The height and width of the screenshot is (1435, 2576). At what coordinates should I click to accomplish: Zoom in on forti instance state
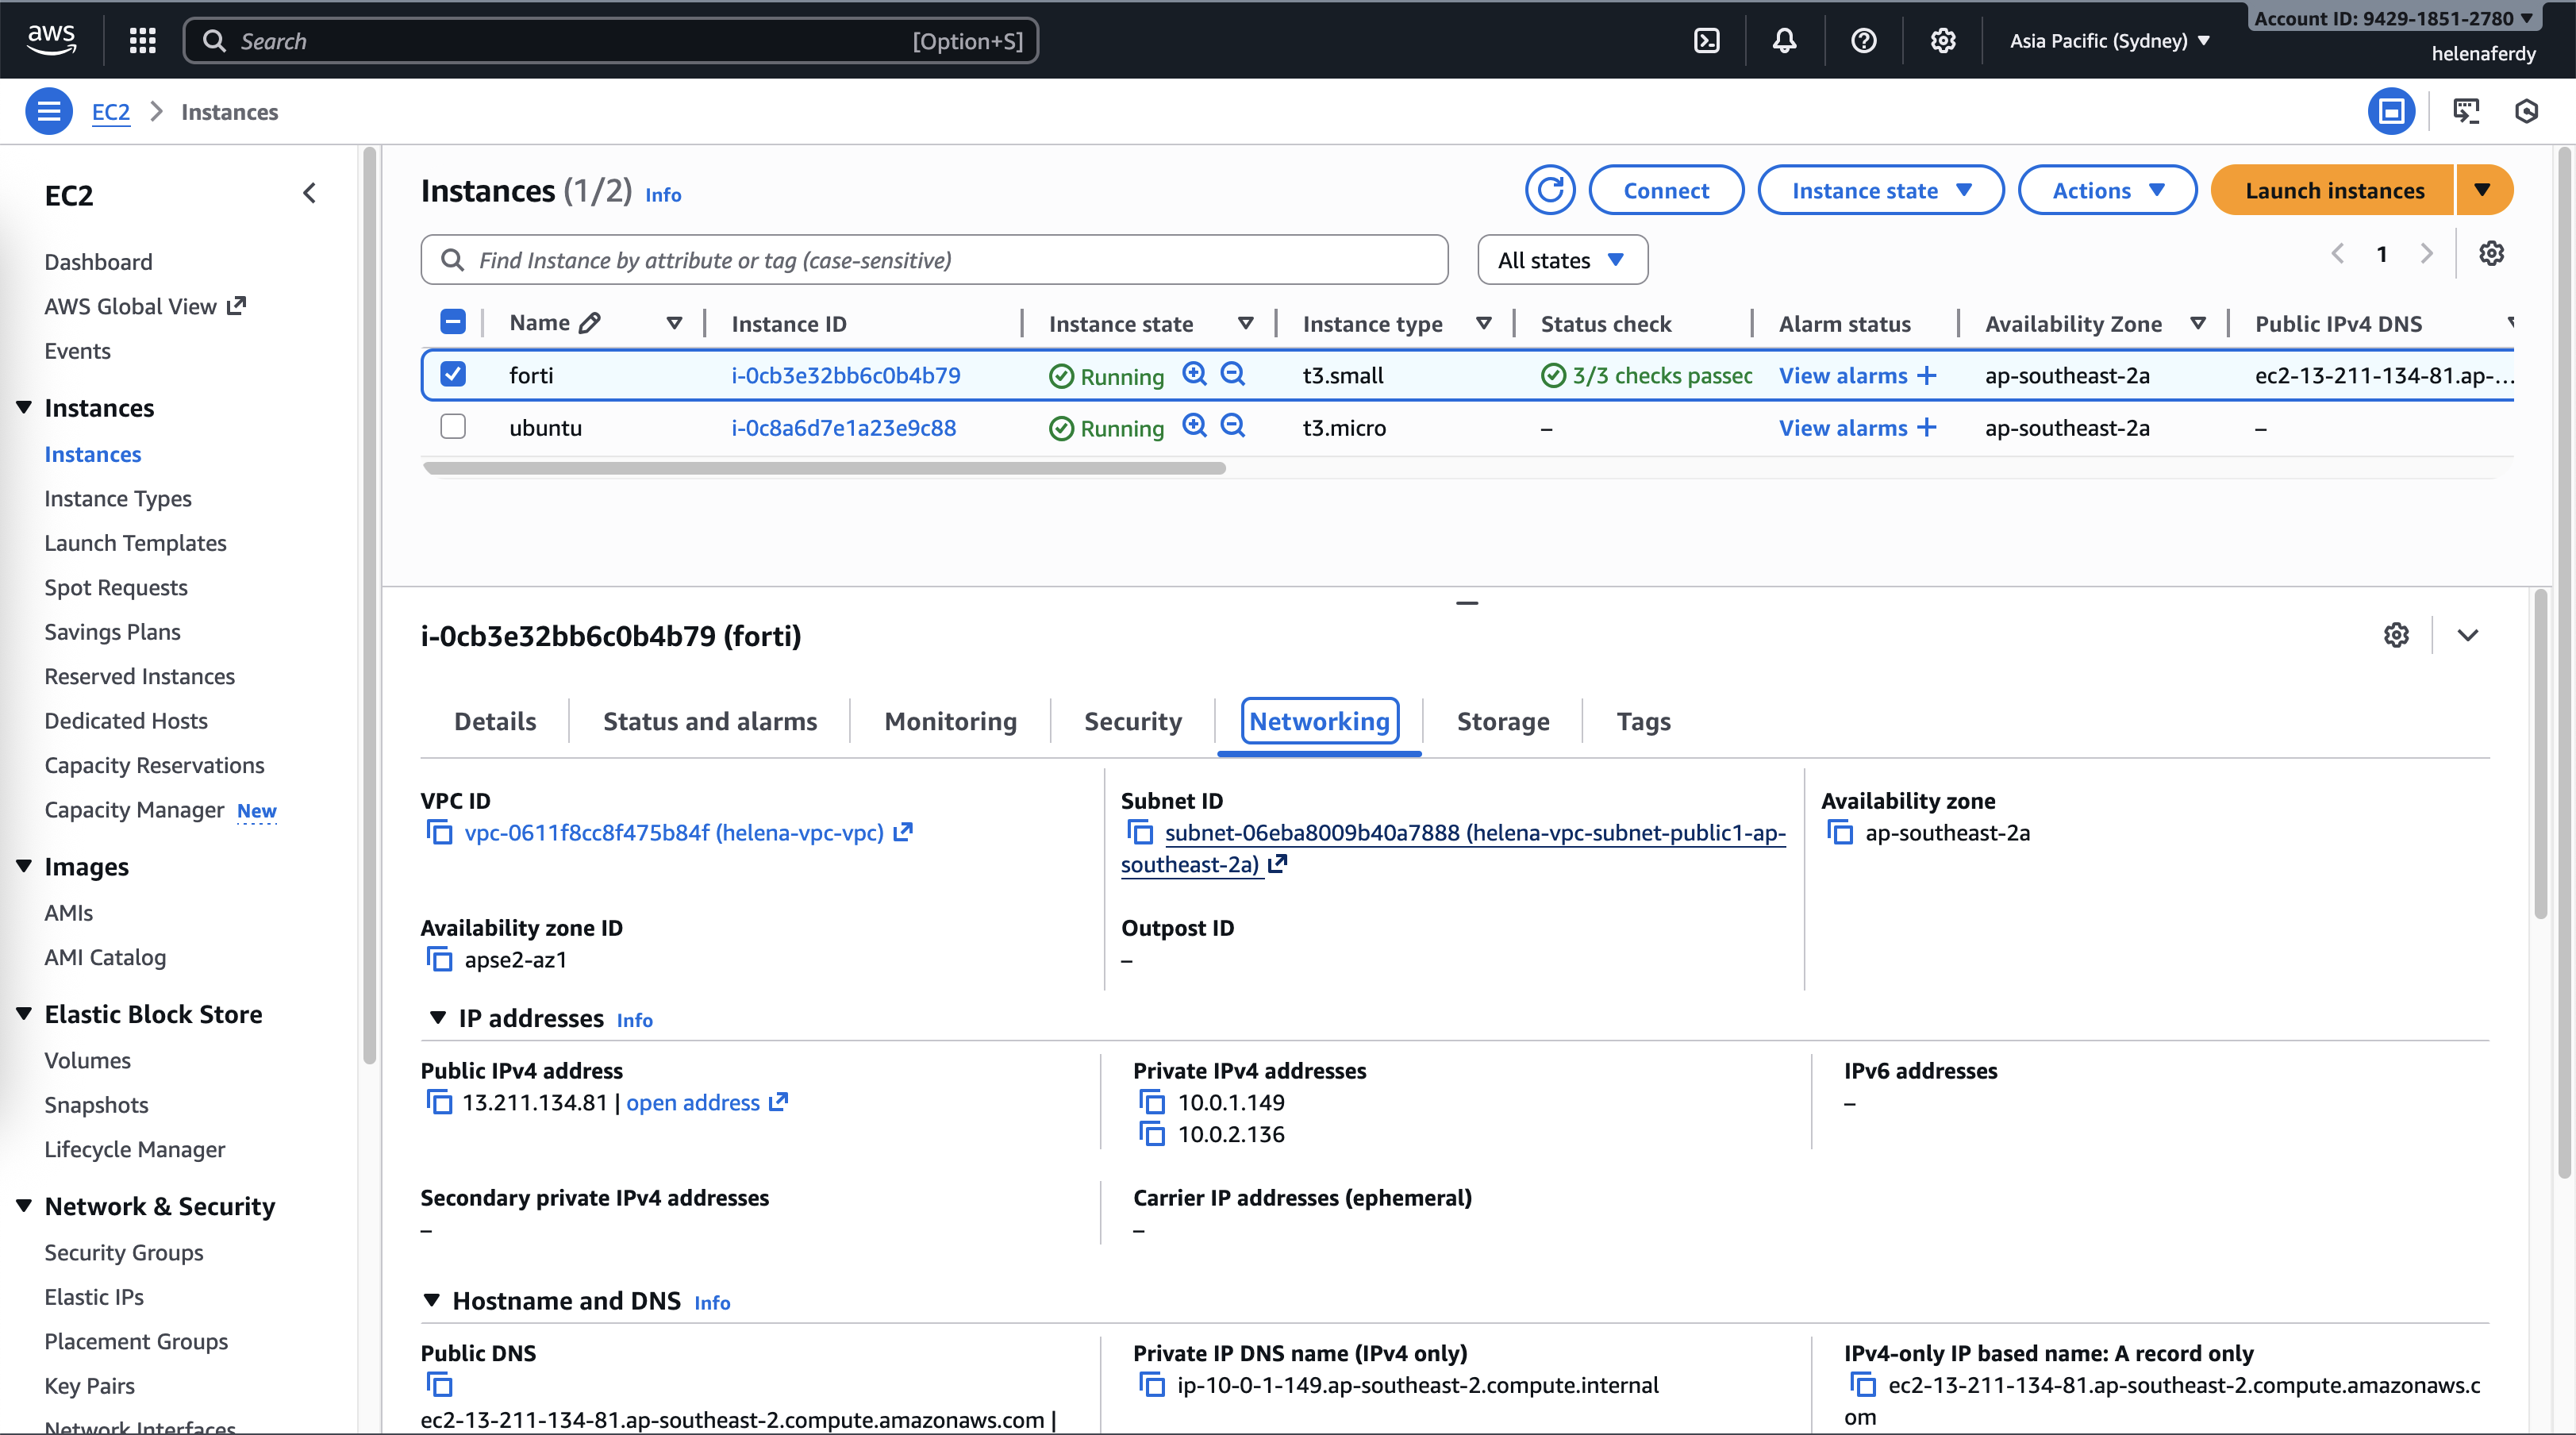coord(1194,374)
